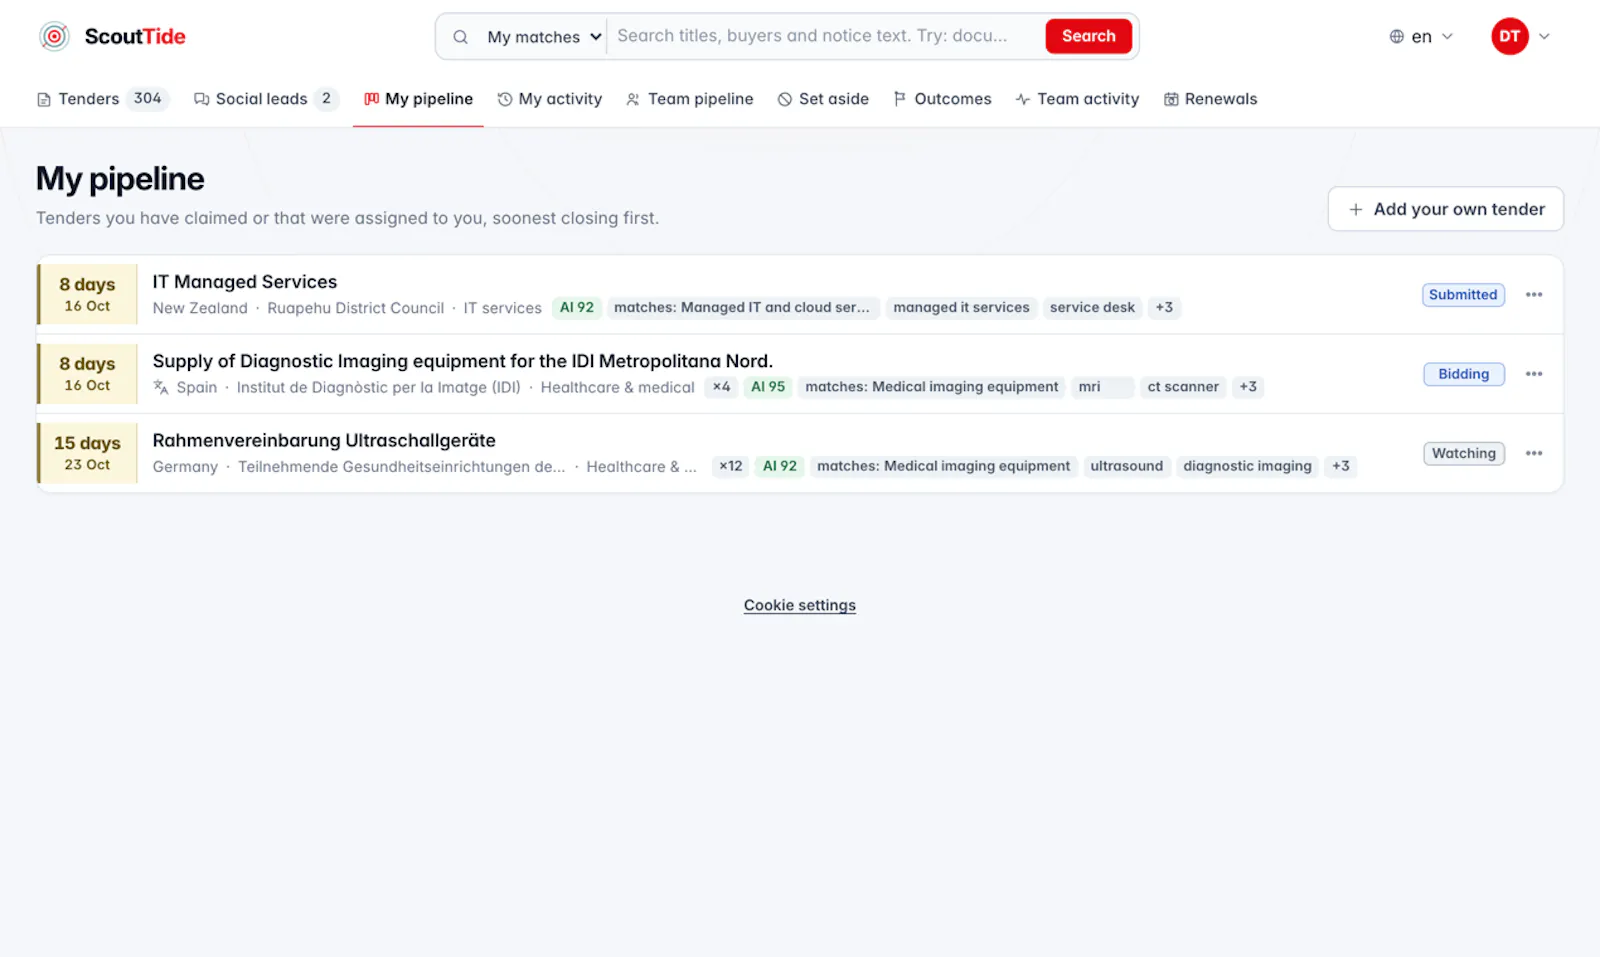Open the Outcomes tab
Screen dimensions: 1600x957
click(942, 99)
